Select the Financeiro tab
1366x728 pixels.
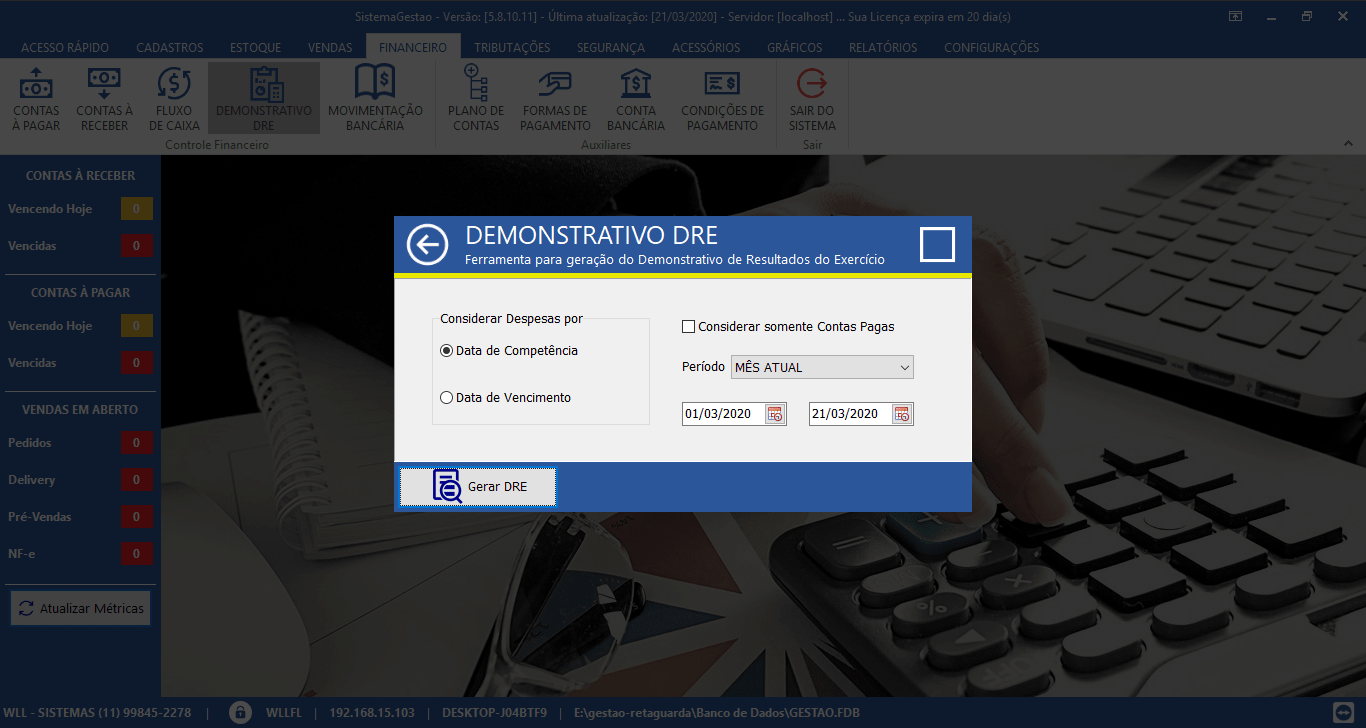(x=413, y=47)
